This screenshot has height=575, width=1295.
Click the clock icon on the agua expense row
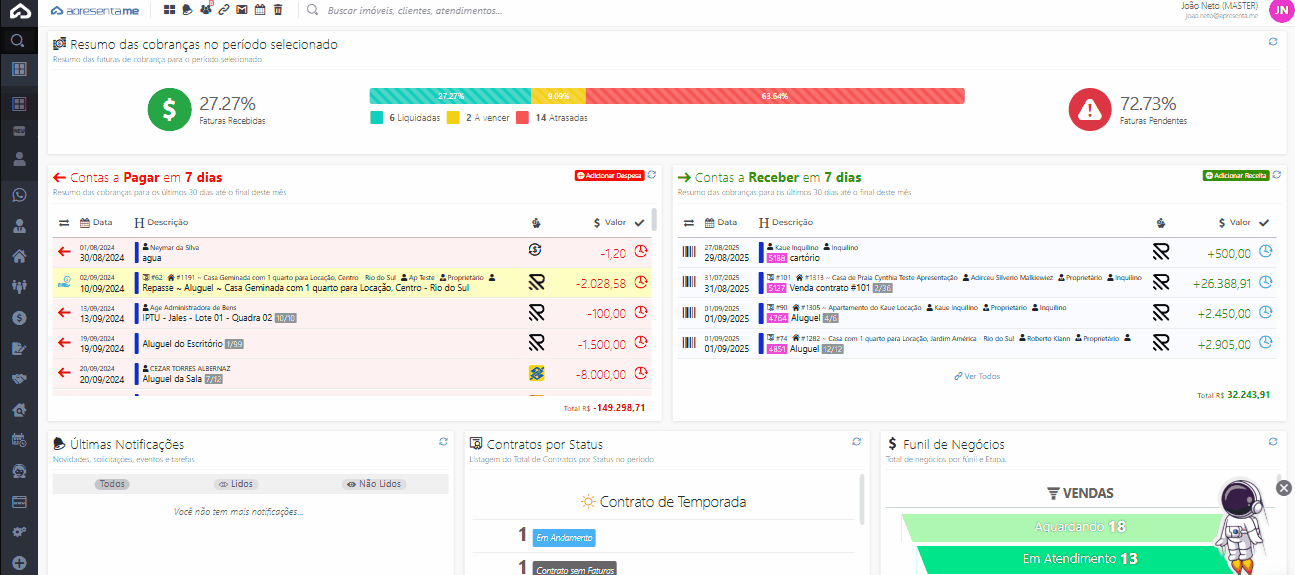point(641,251)
